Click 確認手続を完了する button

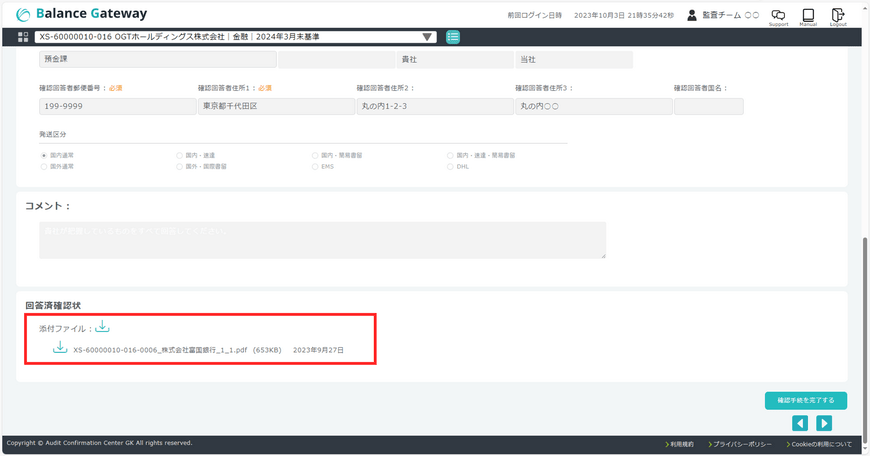806,400
